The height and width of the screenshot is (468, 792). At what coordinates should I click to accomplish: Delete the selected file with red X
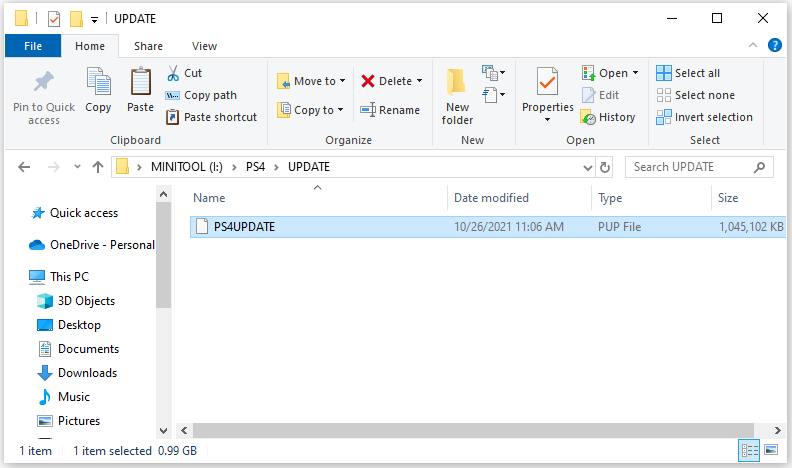coord(386,81)
